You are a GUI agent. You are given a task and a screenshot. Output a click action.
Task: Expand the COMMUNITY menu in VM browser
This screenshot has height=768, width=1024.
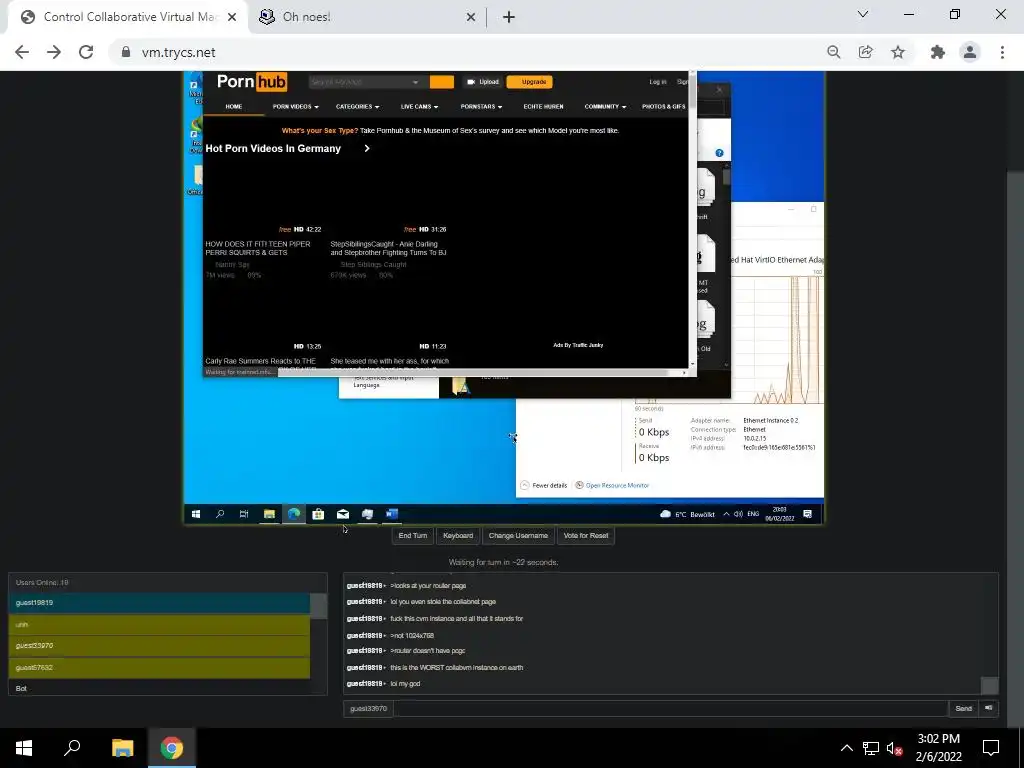point(605,106)
